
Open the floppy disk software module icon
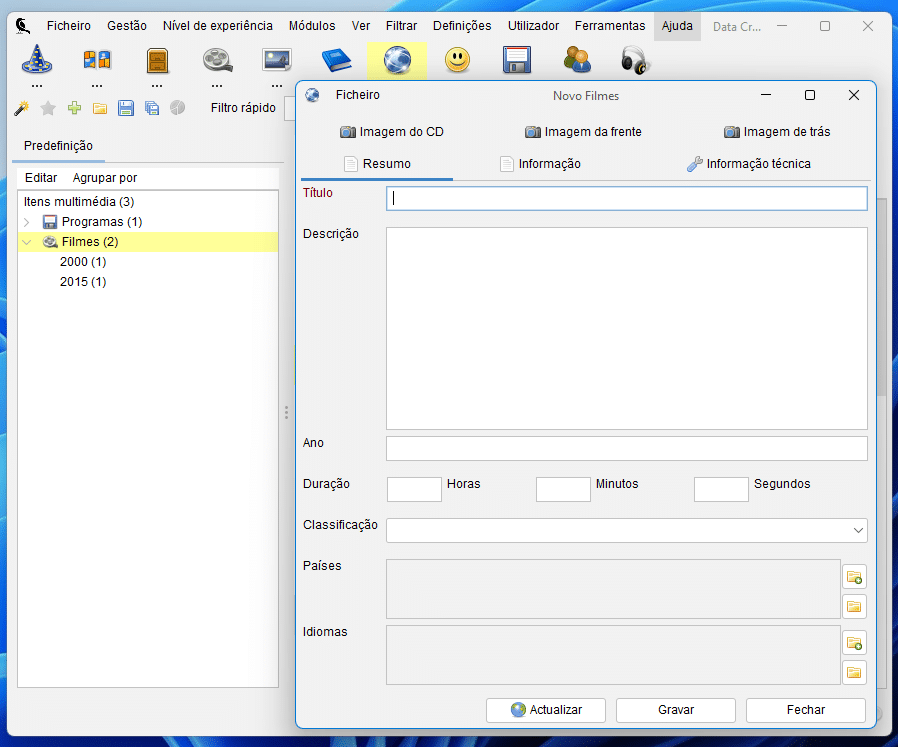coord(517,60)
